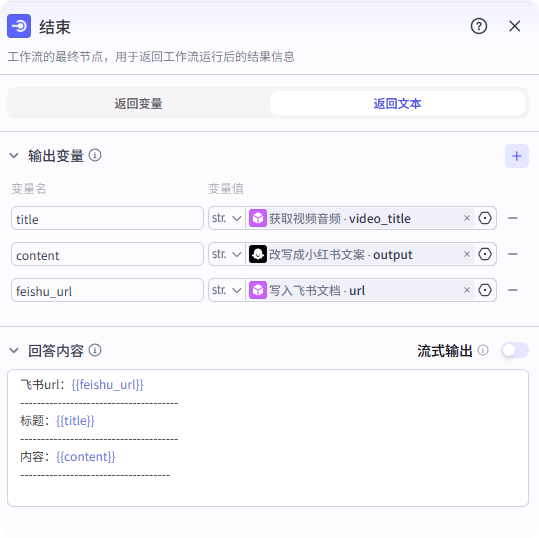Image resolution: width=539 pixels, height=538 pixels.
Task: Show info tooltip for 回答内容
Action: tap(95, 350)
